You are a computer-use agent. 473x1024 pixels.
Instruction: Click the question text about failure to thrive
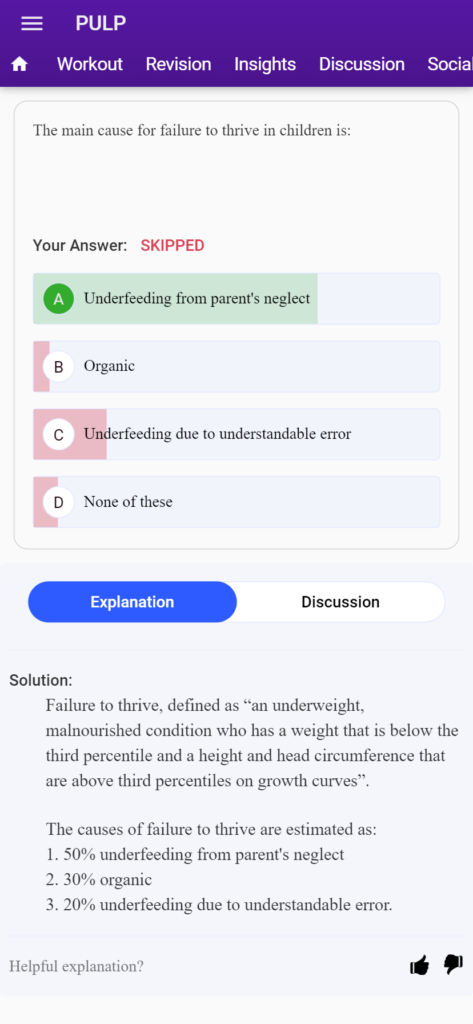(x=192, y=131)
